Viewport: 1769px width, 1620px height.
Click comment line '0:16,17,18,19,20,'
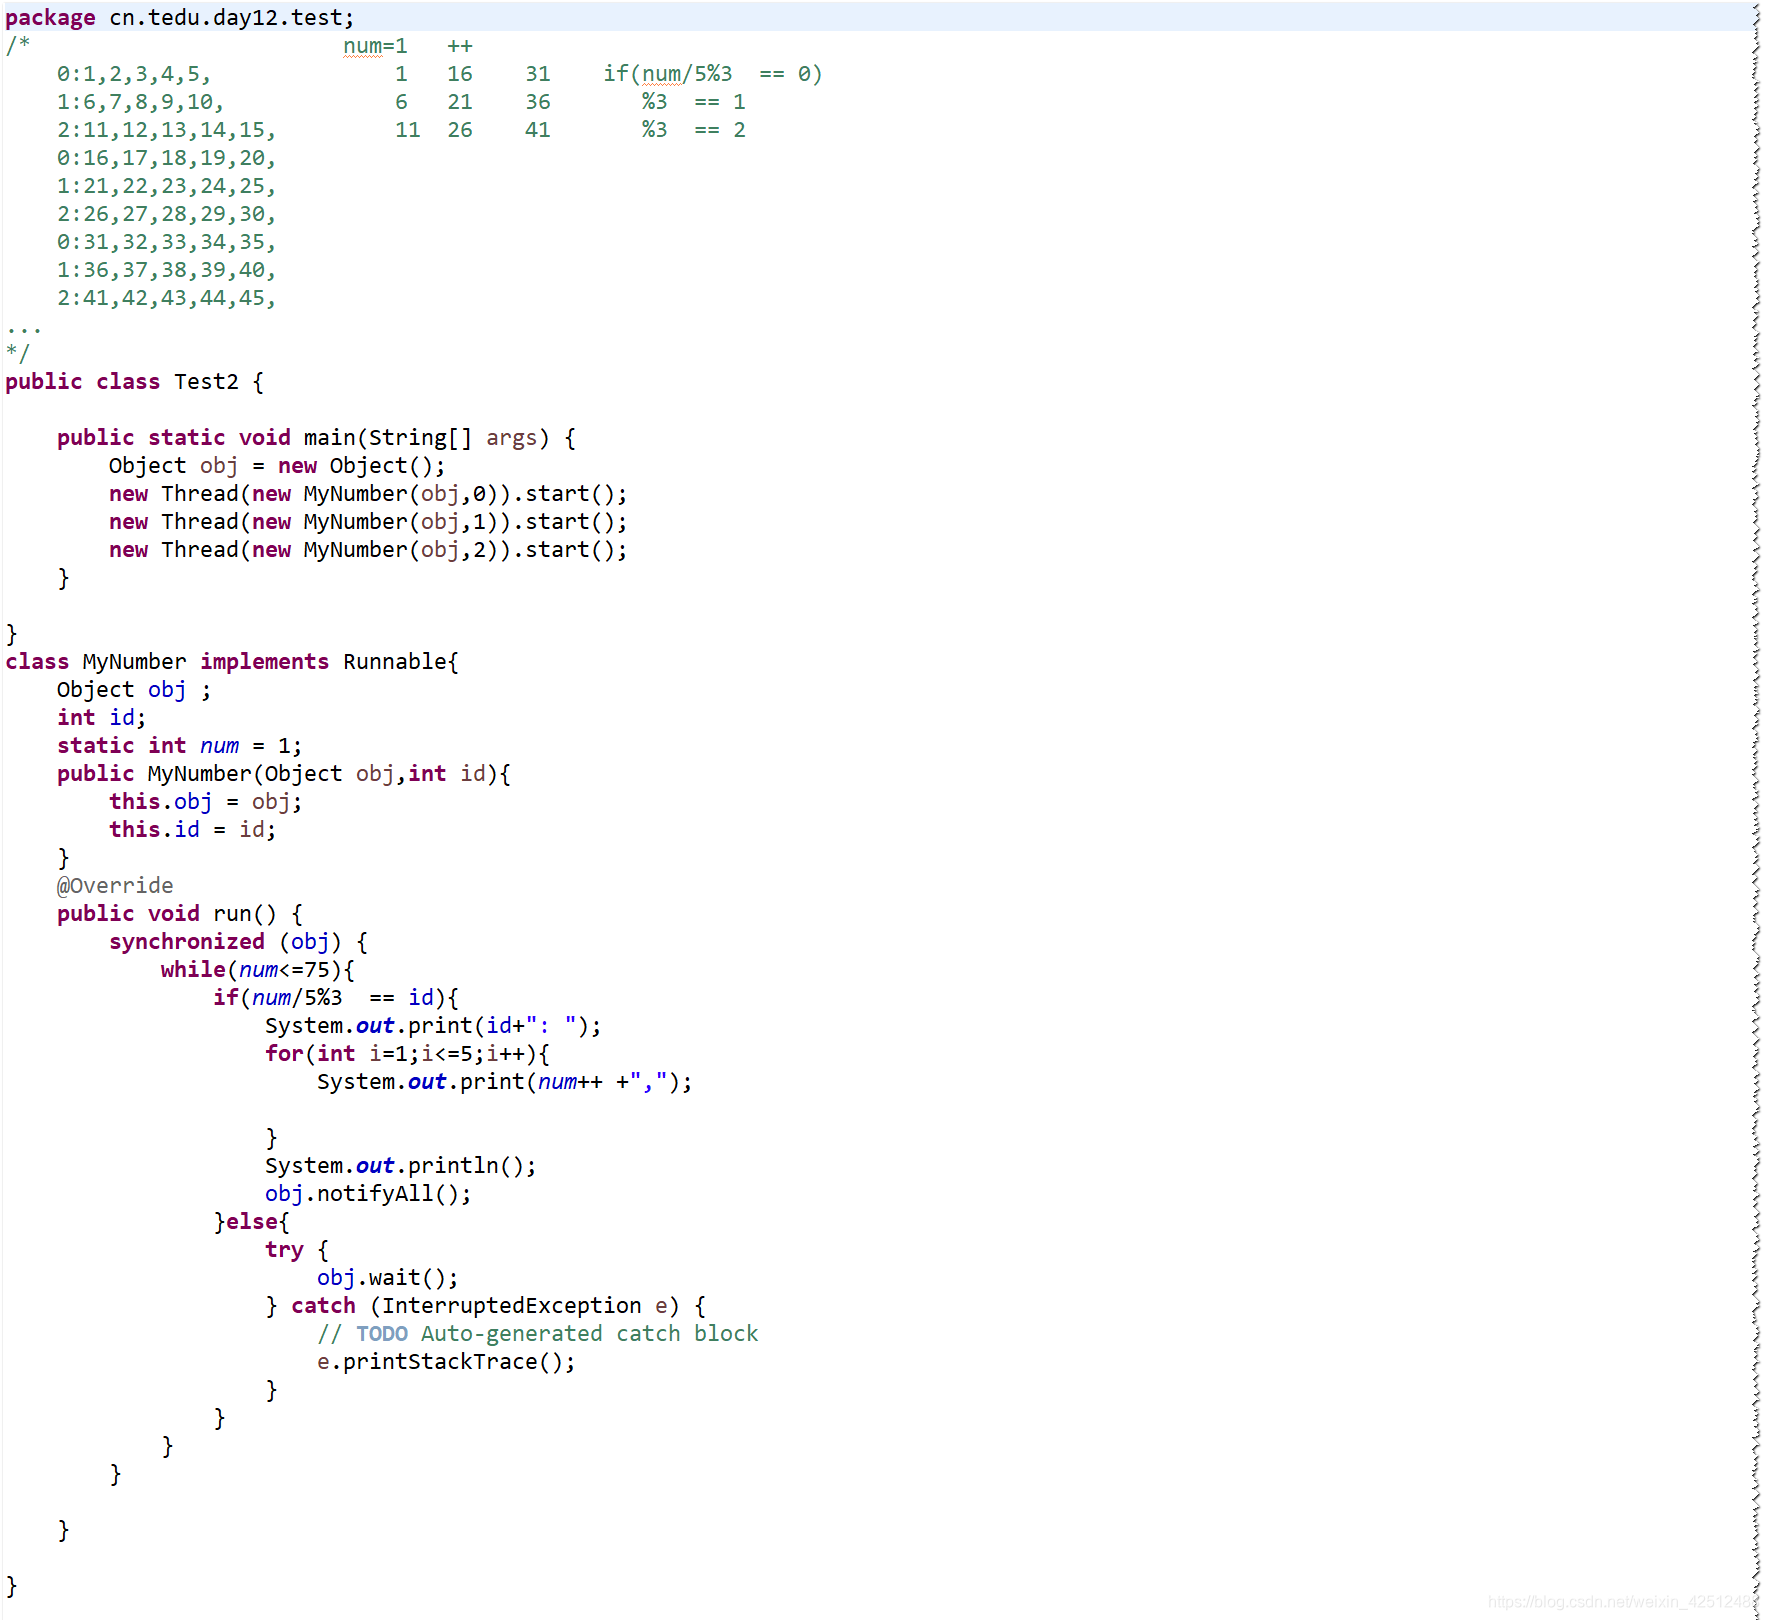(166, 157)
